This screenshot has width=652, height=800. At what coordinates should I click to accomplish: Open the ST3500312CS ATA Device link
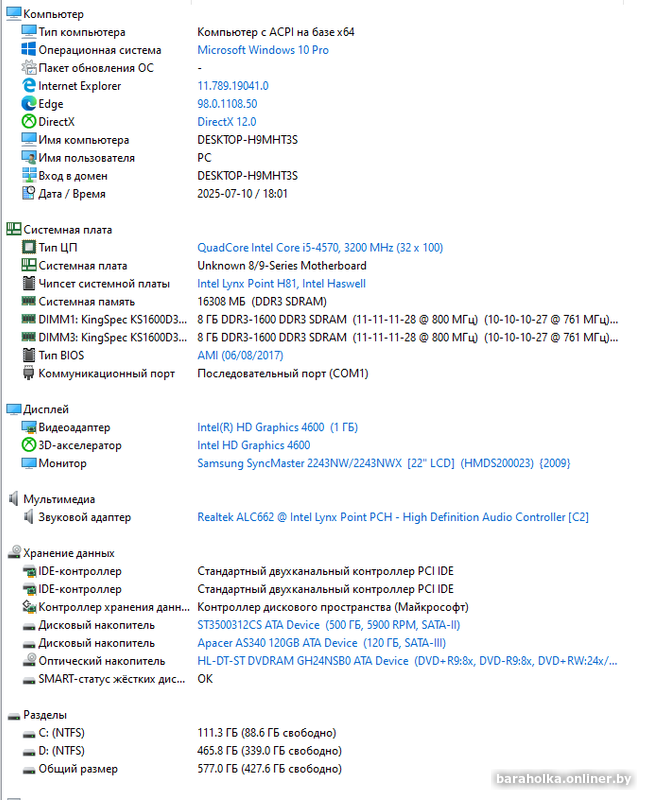point(329,624)
